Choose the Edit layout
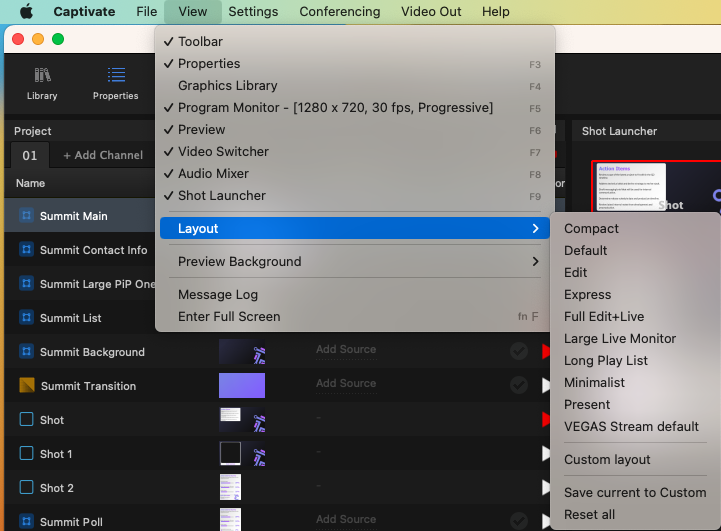The width and height of the screenshot is (721, 531). pos(635,273)
